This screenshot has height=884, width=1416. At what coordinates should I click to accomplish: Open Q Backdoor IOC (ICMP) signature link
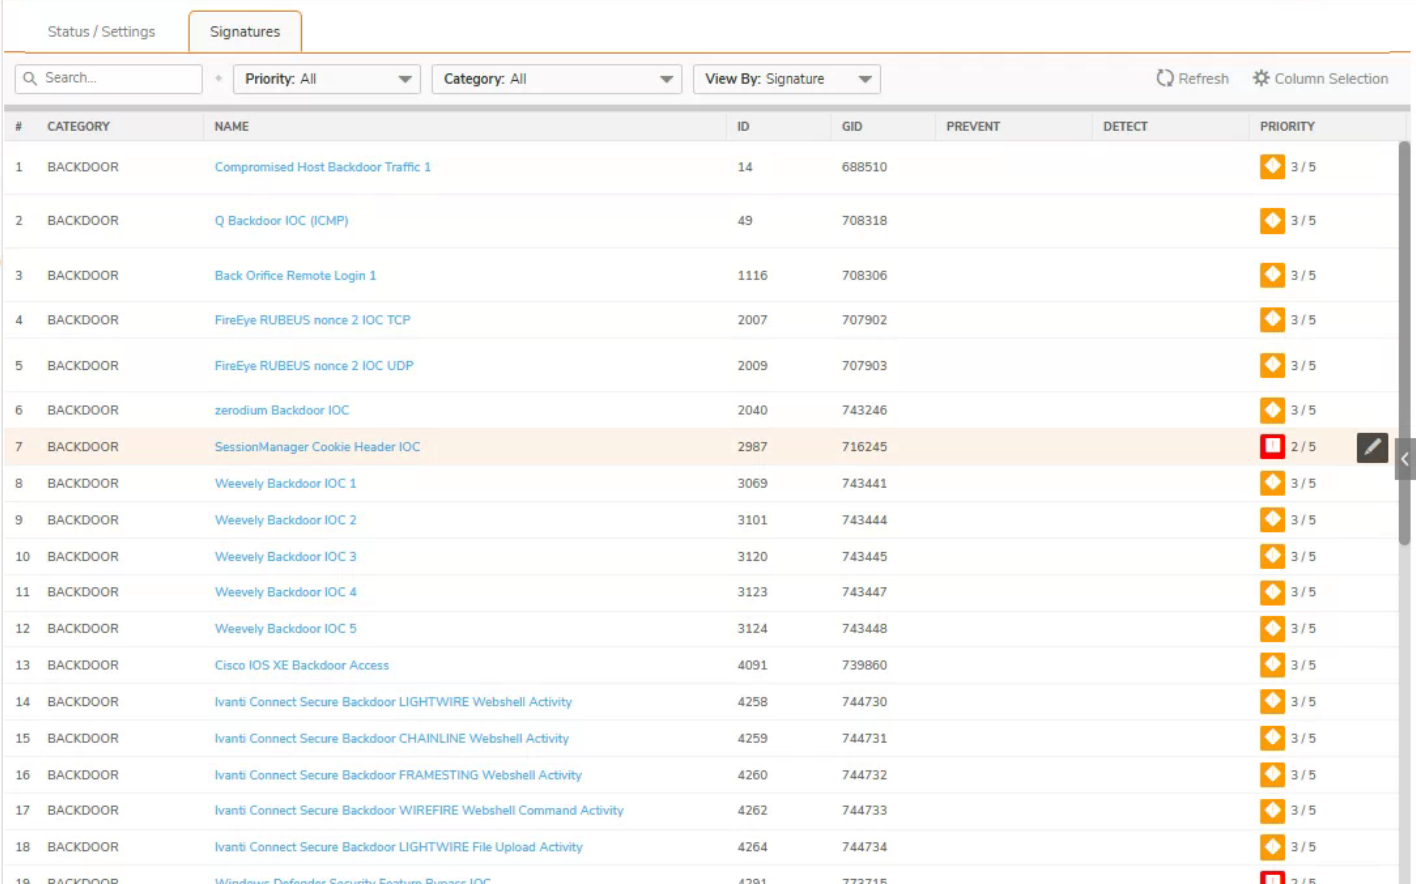(x=281, y=221)
